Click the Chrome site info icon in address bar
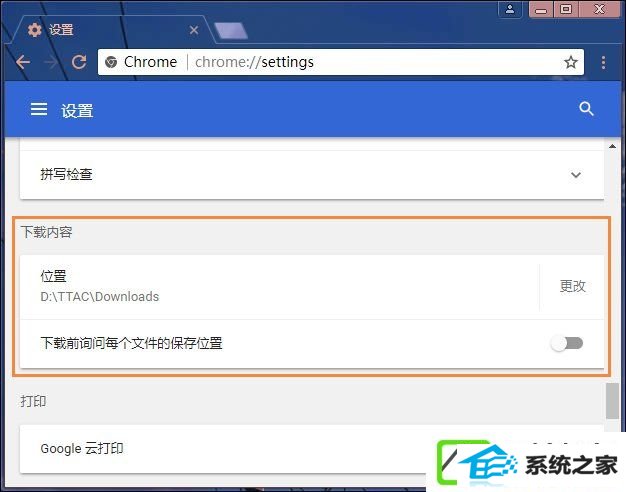 tap(111, 62)
